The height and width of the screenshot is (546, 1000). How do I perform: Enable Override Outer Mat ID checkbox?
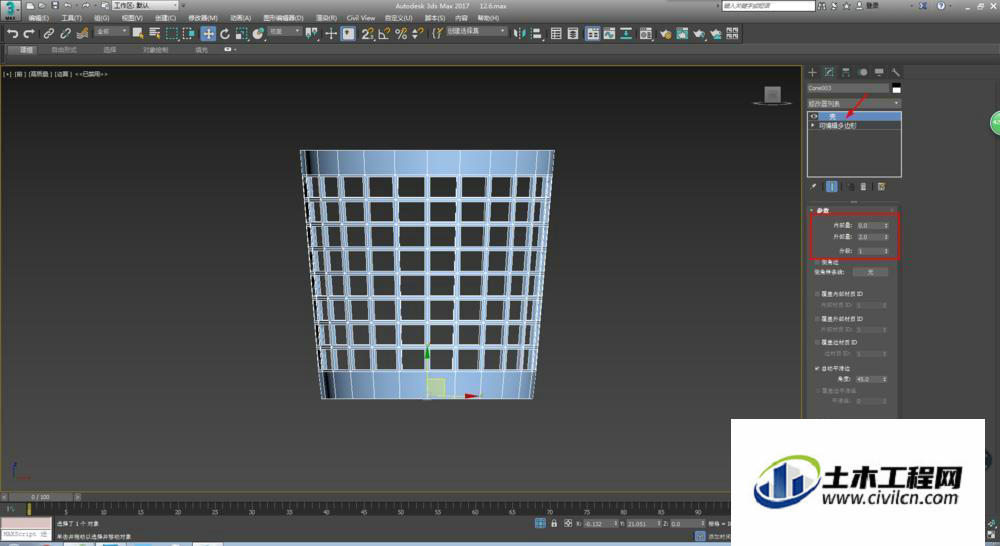point(817,318)
